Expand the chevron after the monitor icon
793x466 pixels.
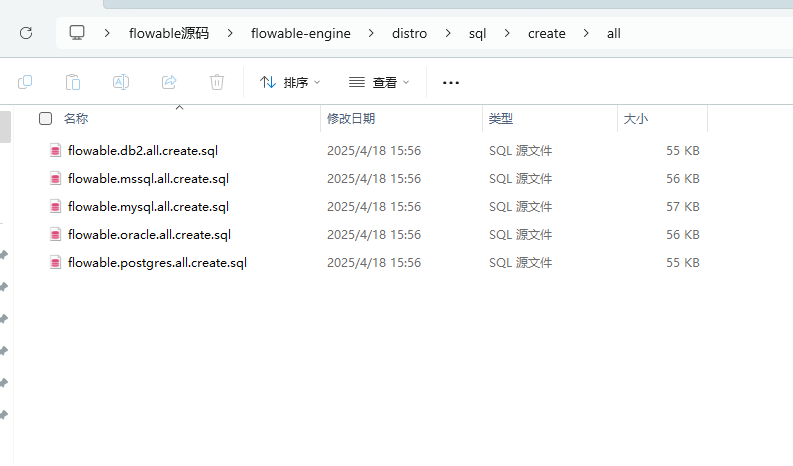(x=107, y=33)
